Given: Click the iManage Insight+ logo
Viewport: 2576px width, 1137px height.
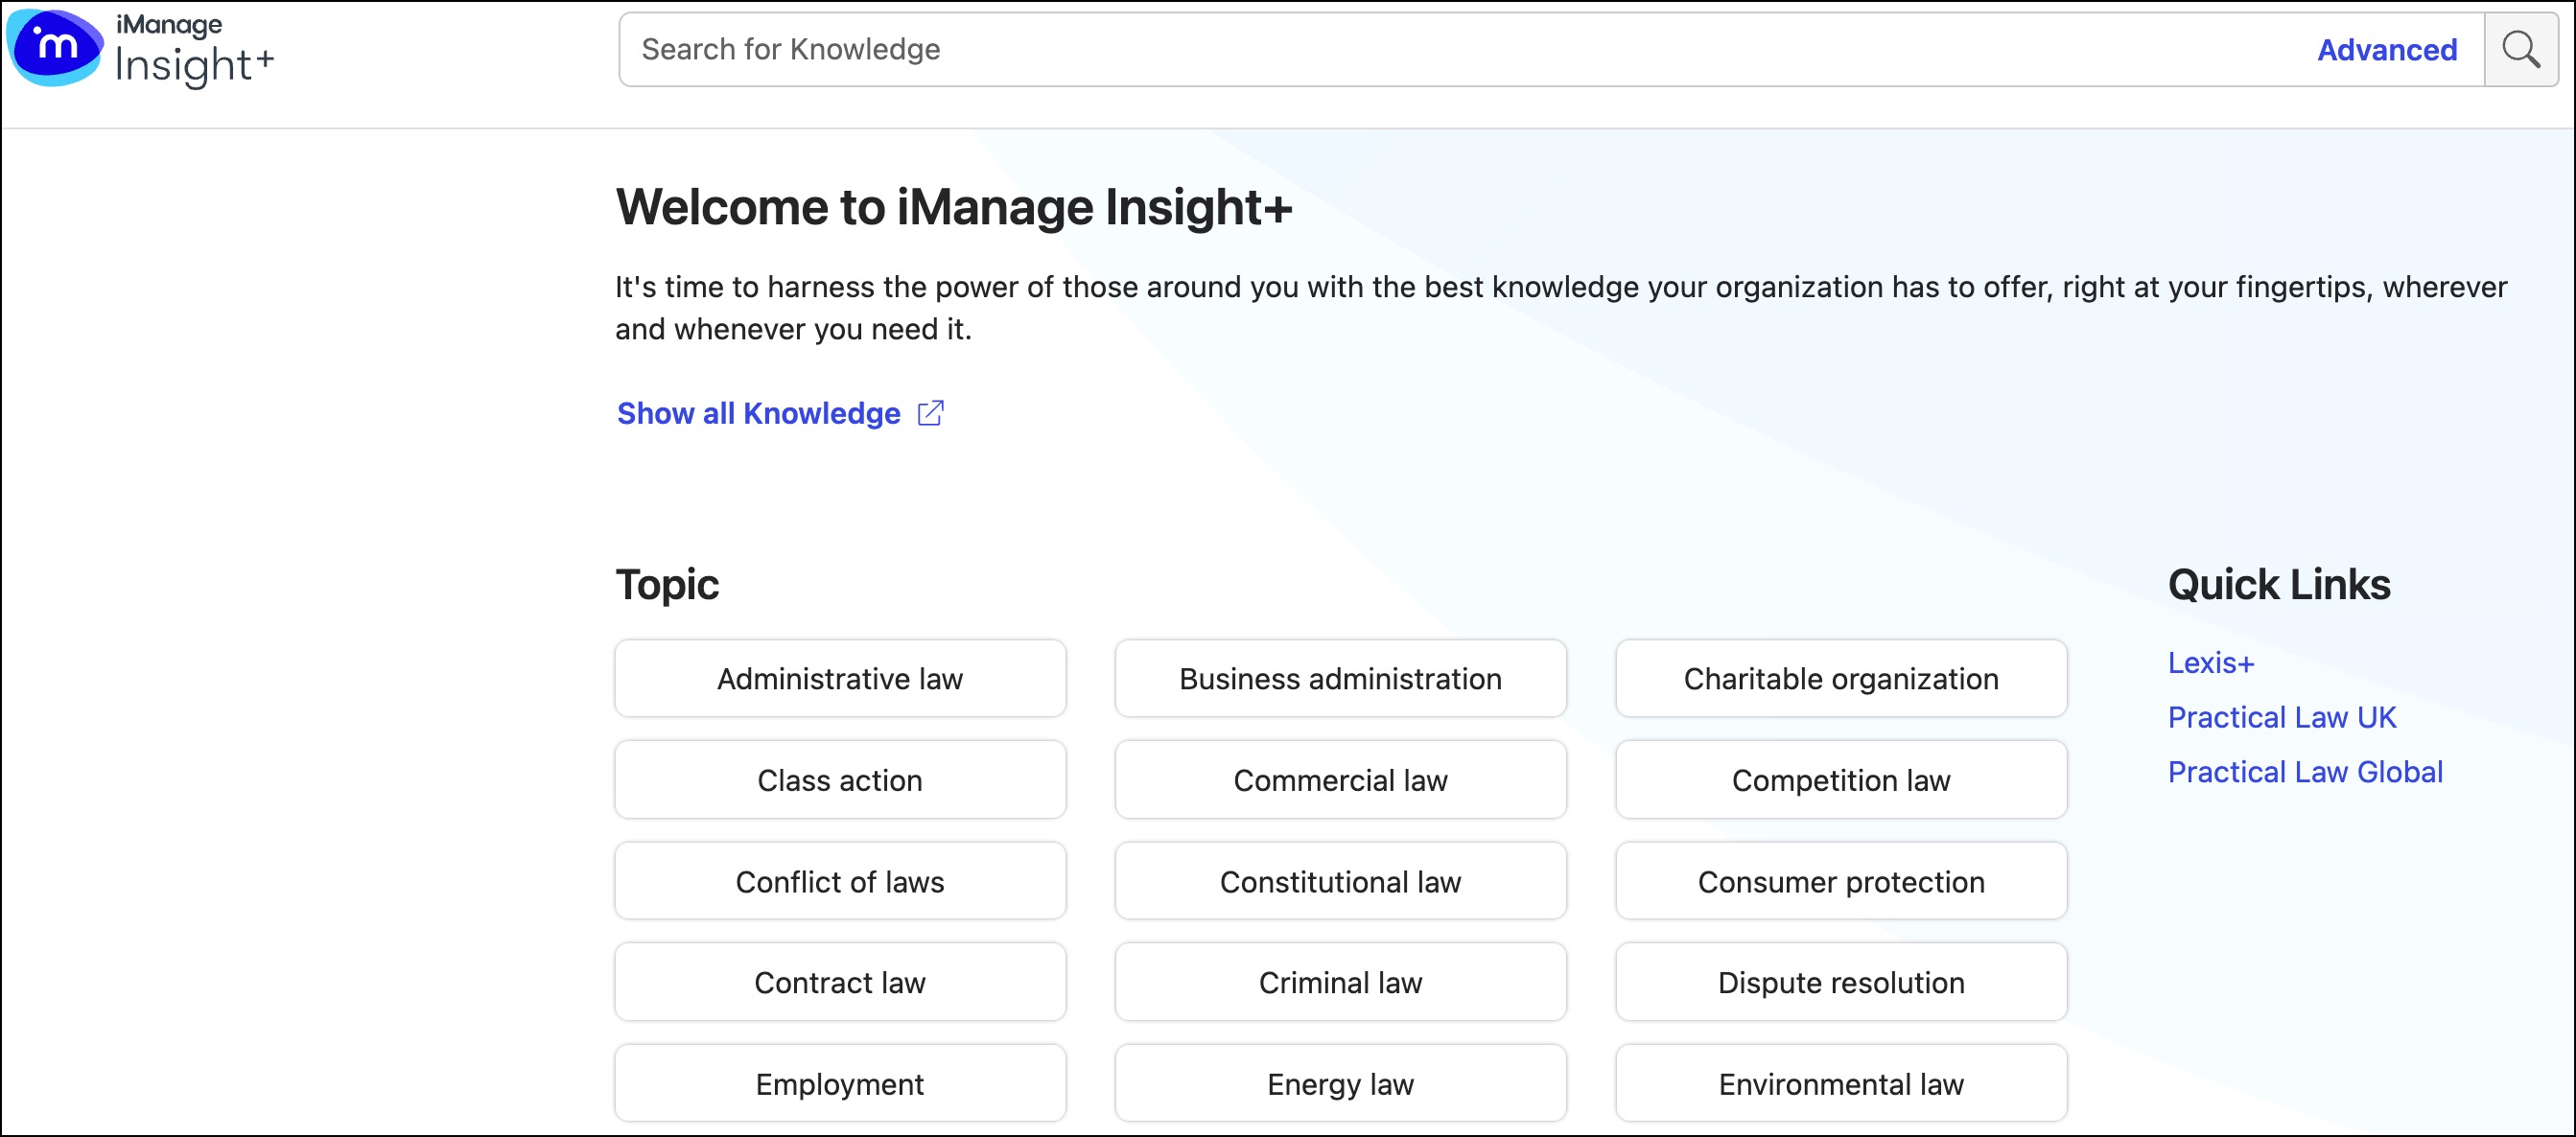Looking at the screenshot, I should [140, 49].
